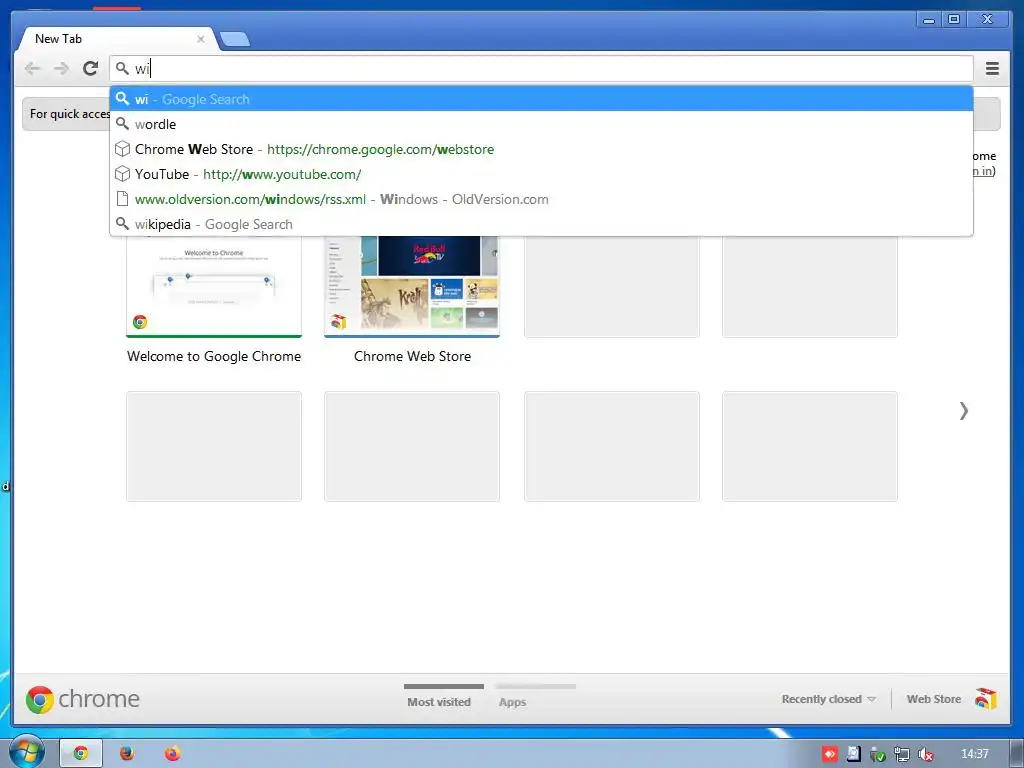Click the 'For quick access' bookmarks bar text
Screen dimensions: 1024x768
click(70, 114)
